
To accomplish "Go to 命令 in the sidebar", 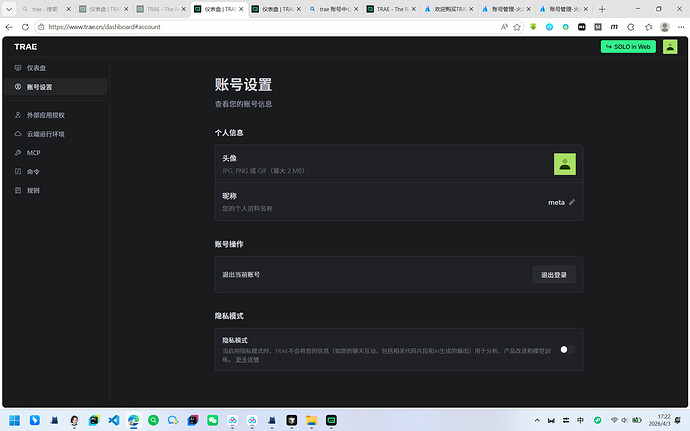I will click(33, 171).
